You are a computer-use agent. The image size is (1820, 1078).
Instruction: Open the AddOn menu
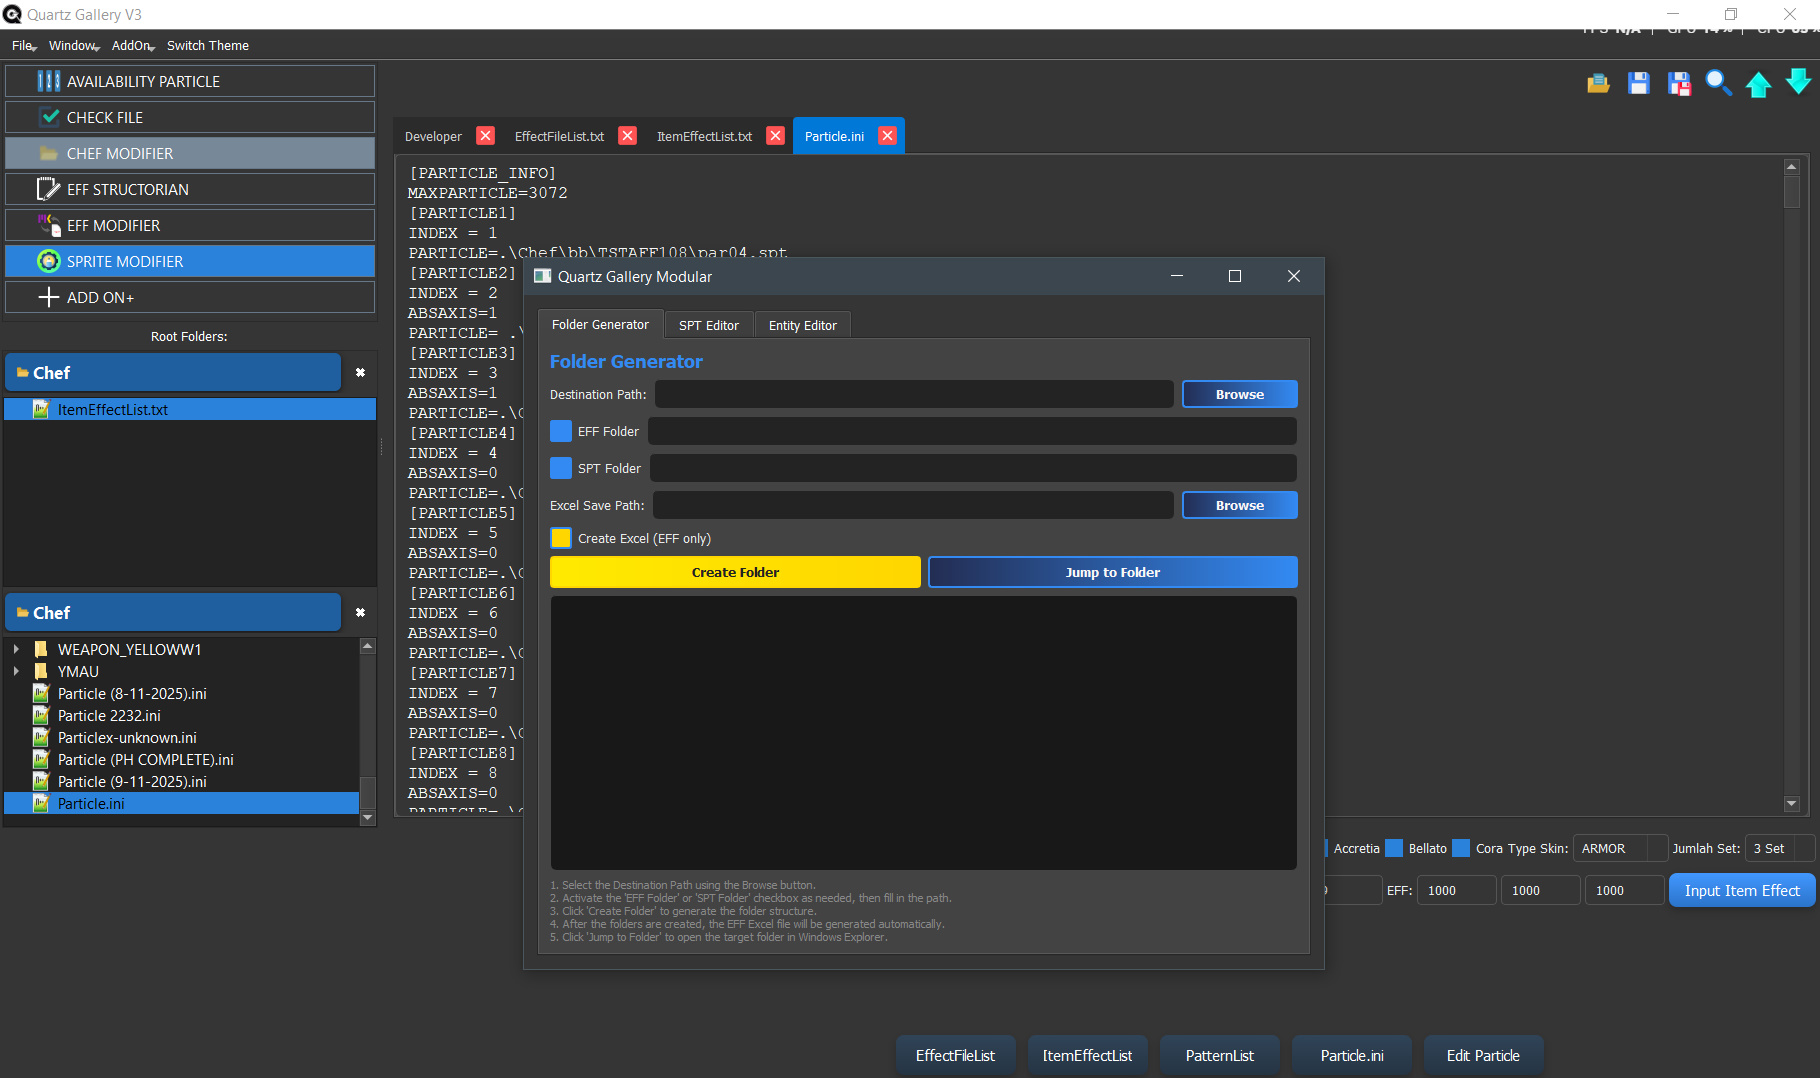131,45
